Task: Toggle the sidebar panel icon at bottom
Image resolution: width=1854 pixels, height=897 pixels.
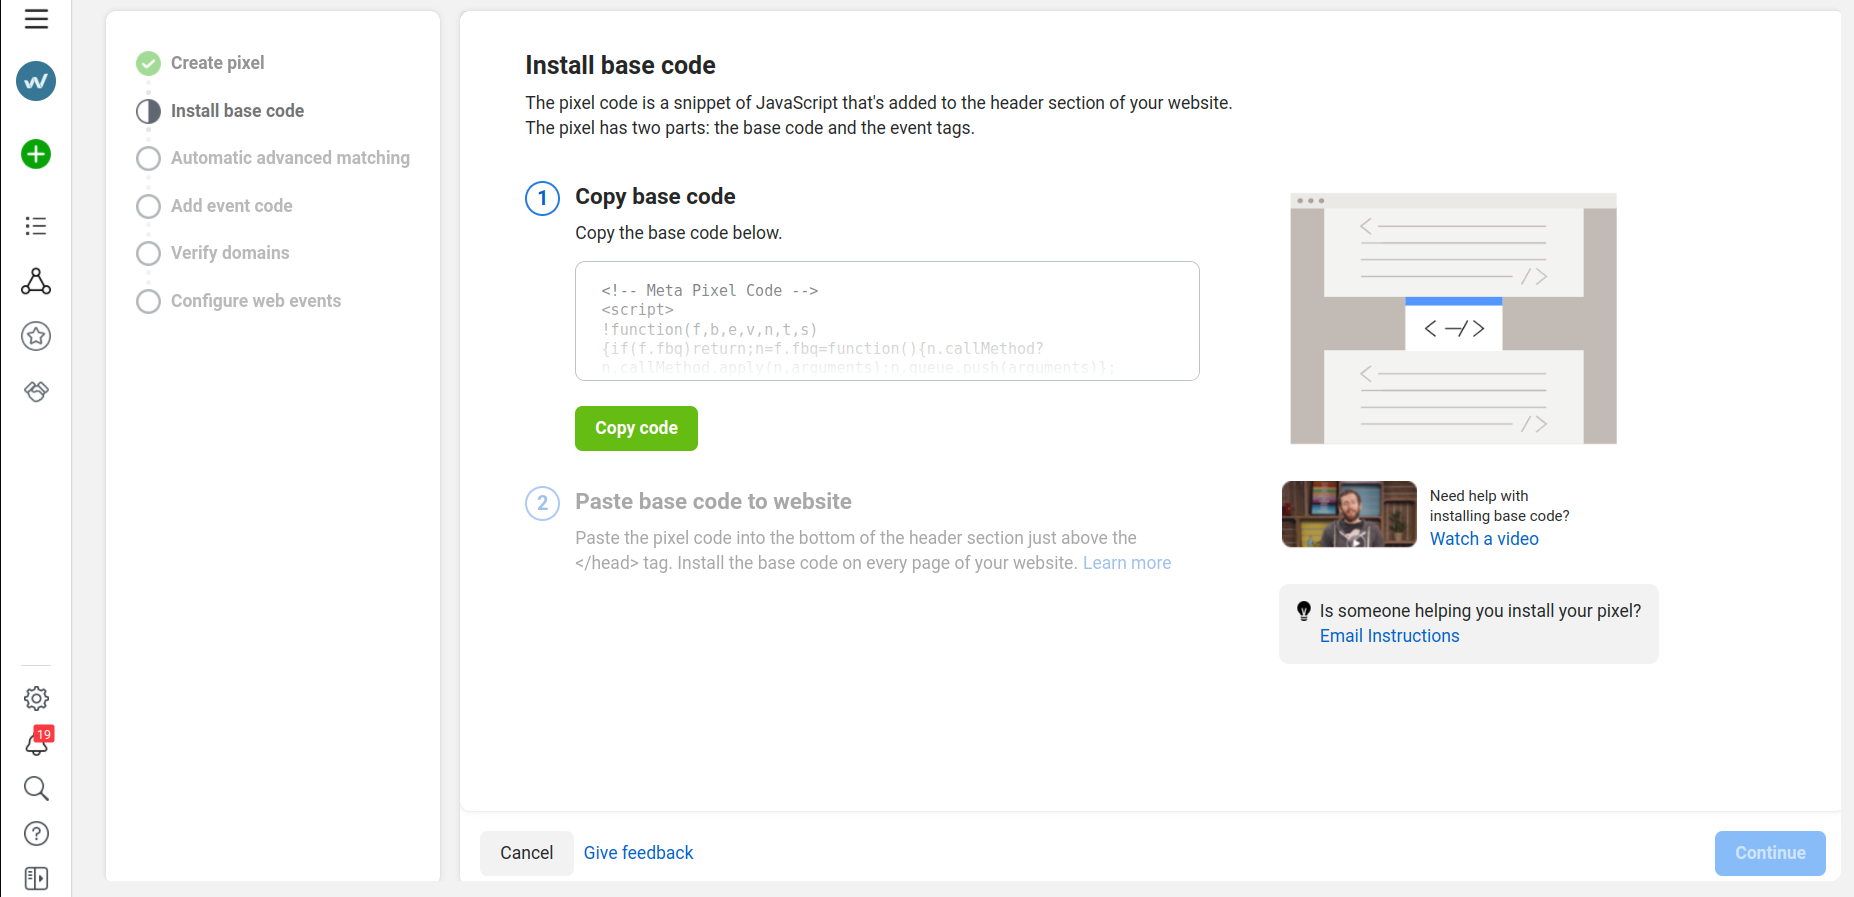Action: coord(36,879)
